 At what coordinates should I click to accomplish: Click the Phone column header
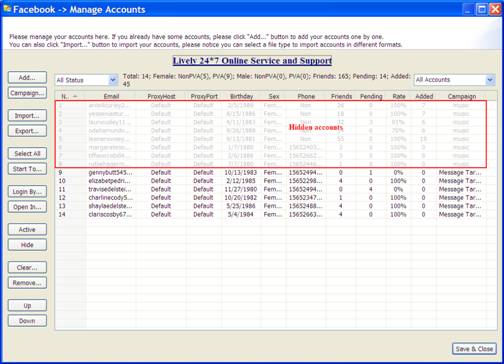(x=306, y=96)
